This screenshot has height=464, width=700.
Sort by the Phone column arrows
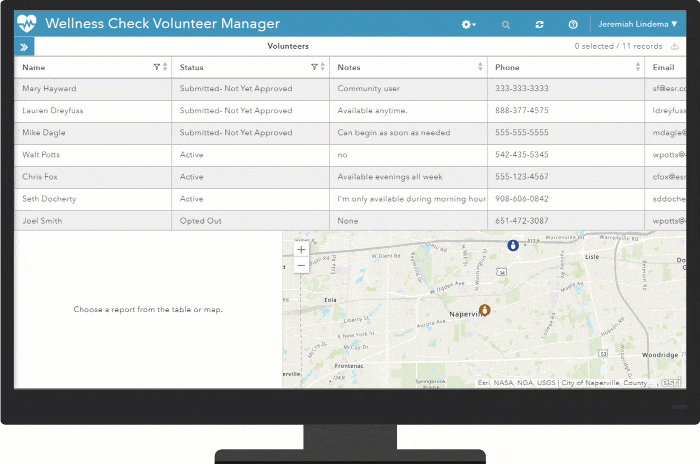pyautogui.click(x=638, y=67)
